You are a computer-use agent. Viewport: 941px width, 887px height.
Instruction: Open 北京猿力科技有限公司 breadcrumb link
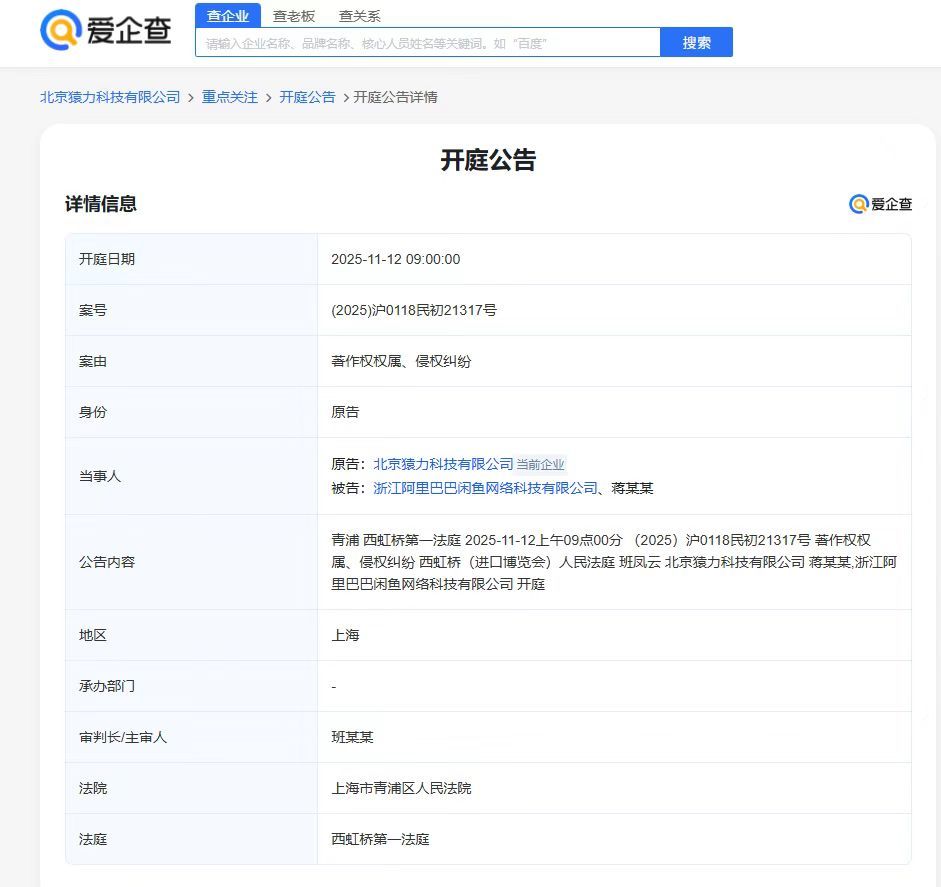(x=110, y=97)
